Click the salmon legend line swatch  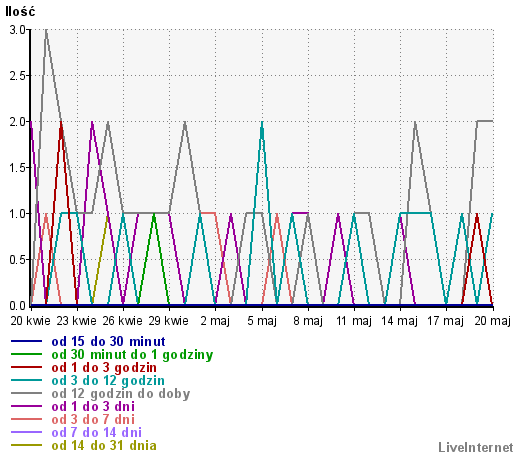click(x=26, y=419)
